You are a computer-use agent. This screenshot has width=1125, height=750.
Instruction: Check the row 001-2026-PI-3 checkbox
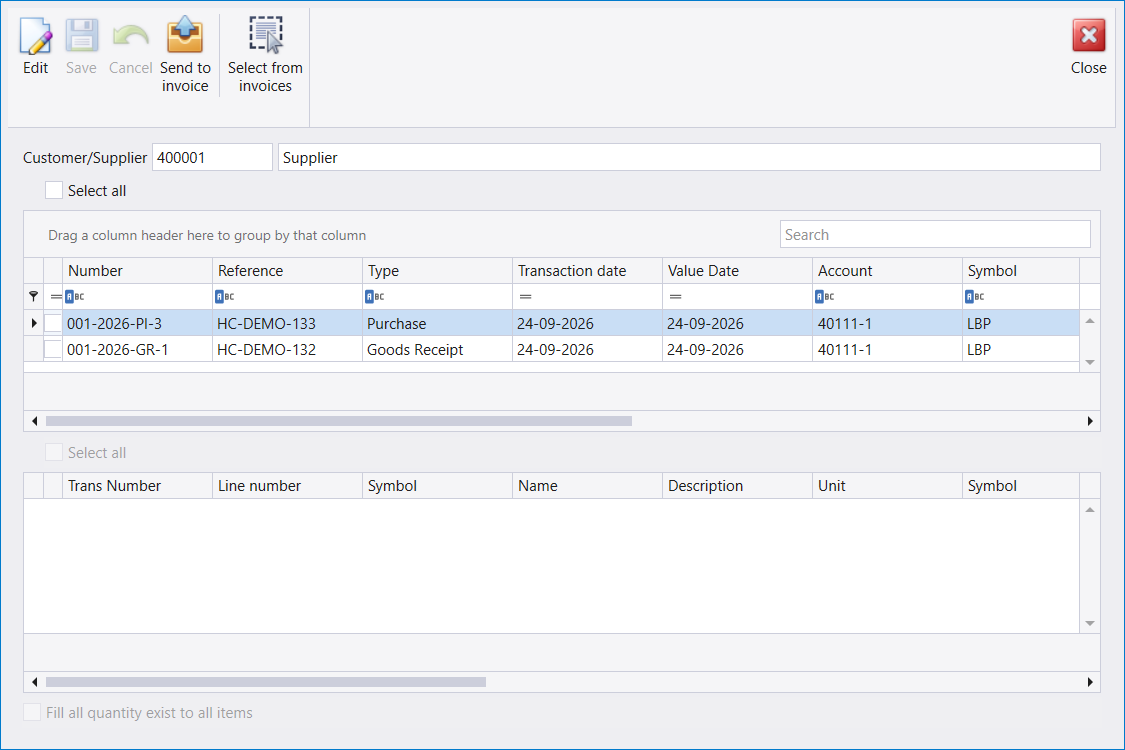tap(53, 323)
